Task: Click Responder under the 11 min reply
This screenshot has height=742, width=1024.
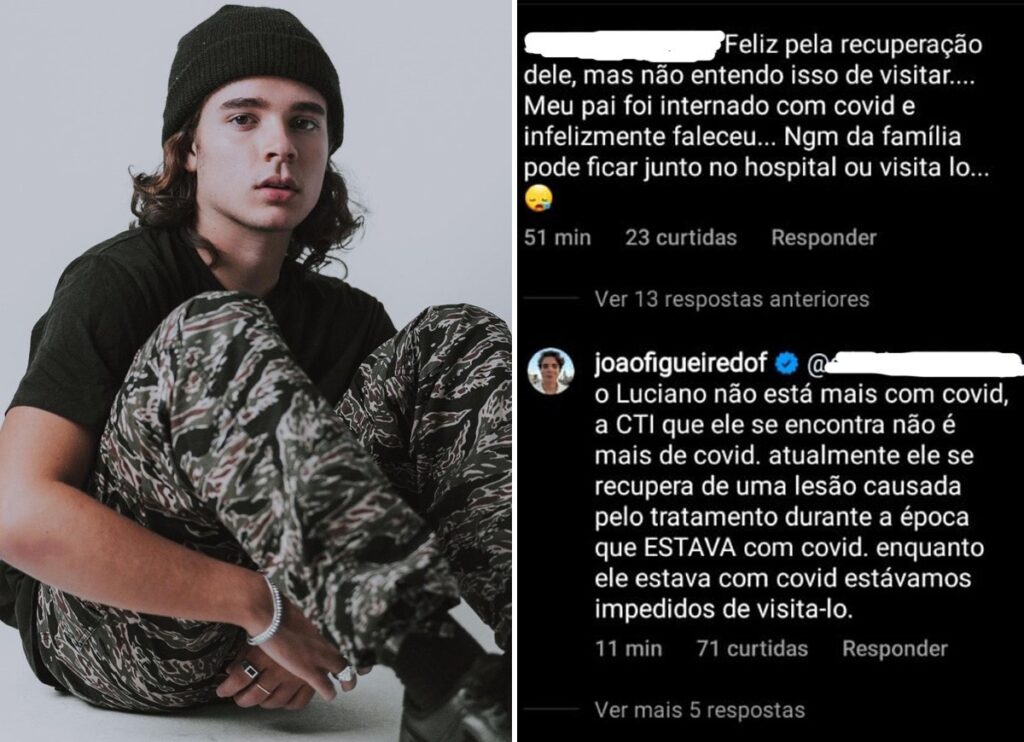Action: coord(895,649)
